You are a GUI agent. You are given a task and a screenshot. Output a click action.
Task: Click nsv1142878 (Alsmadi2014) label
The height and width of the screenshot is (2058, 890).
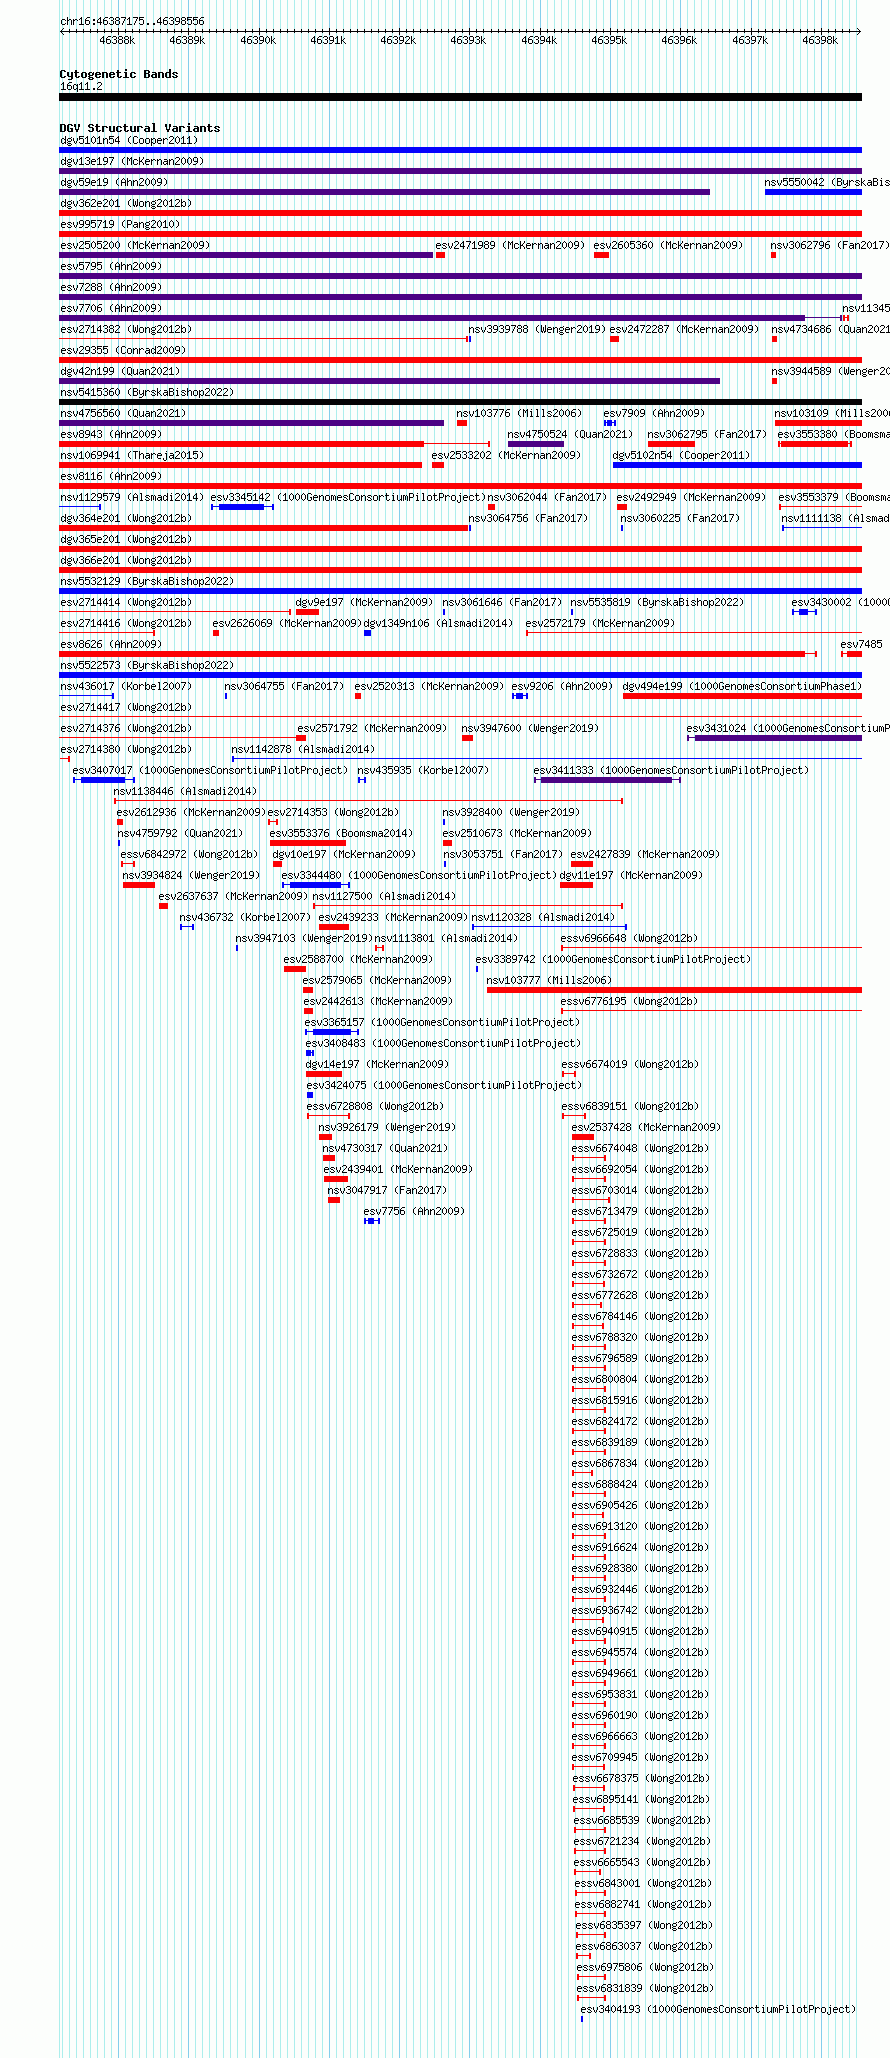[303, 750]
